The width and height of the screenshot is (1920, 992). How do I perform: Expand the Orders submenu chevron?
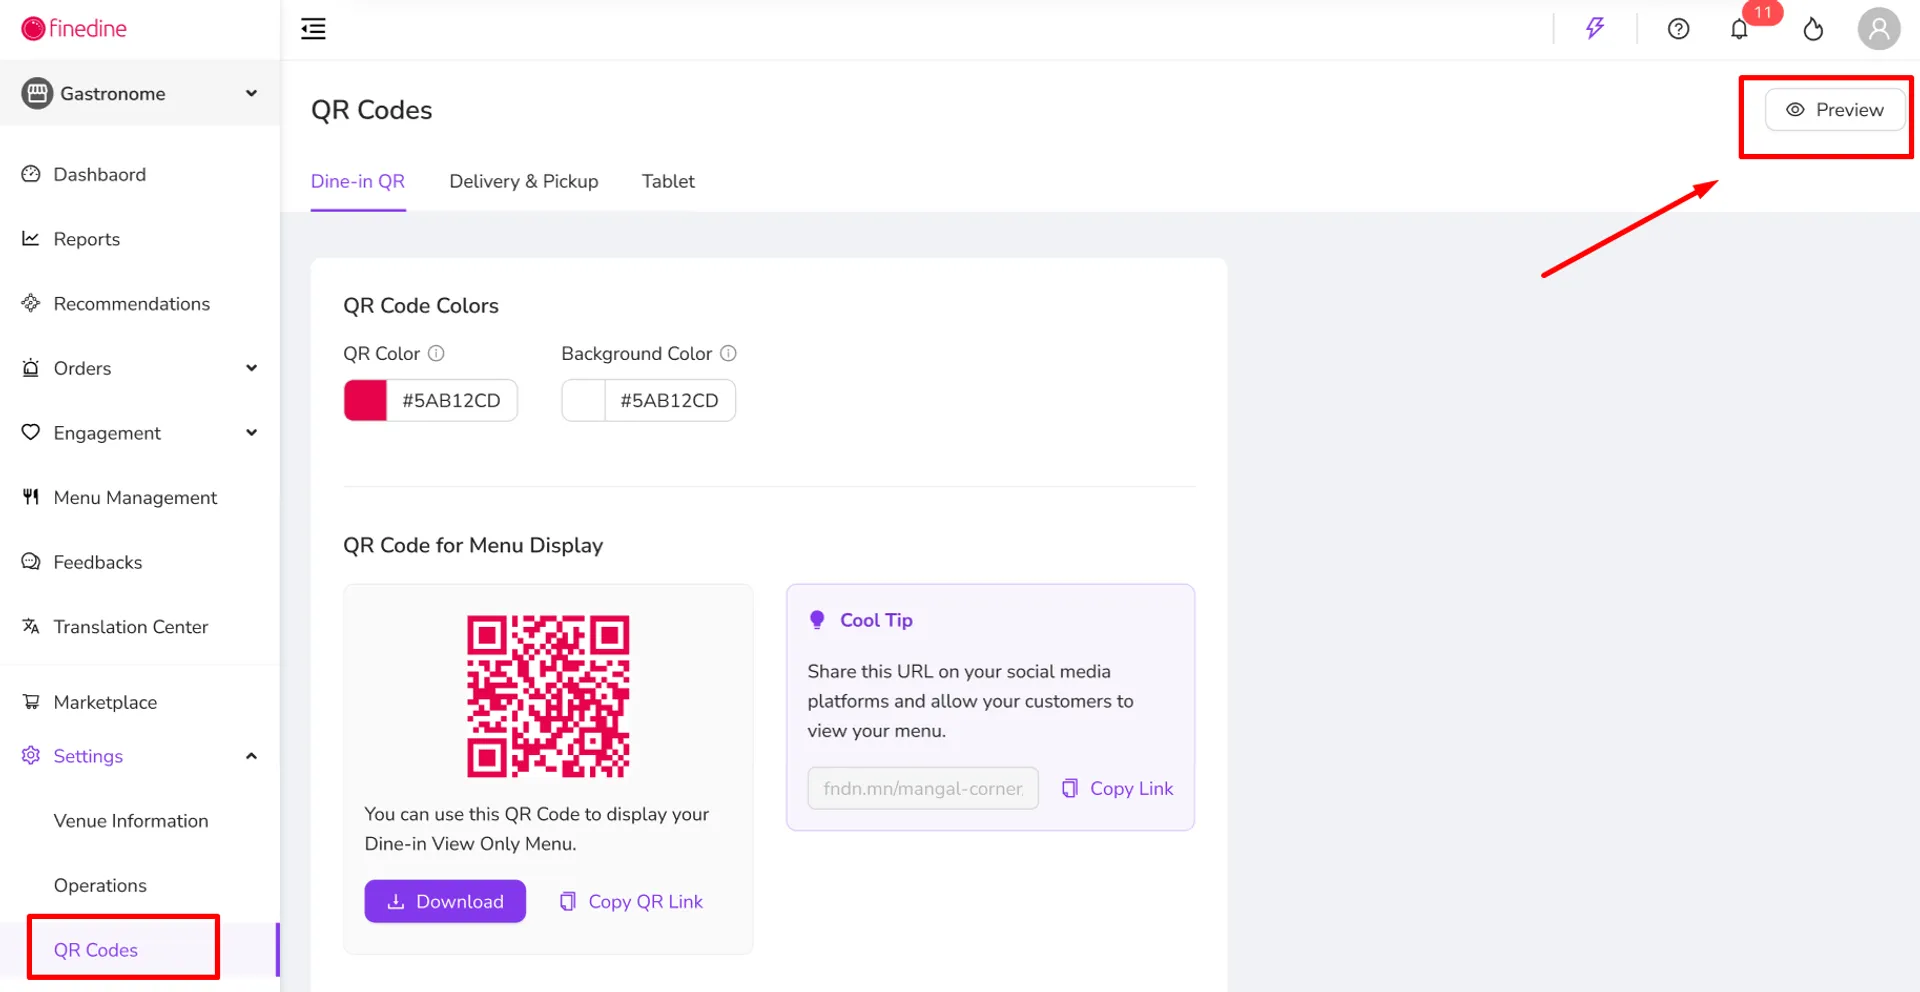251,368
